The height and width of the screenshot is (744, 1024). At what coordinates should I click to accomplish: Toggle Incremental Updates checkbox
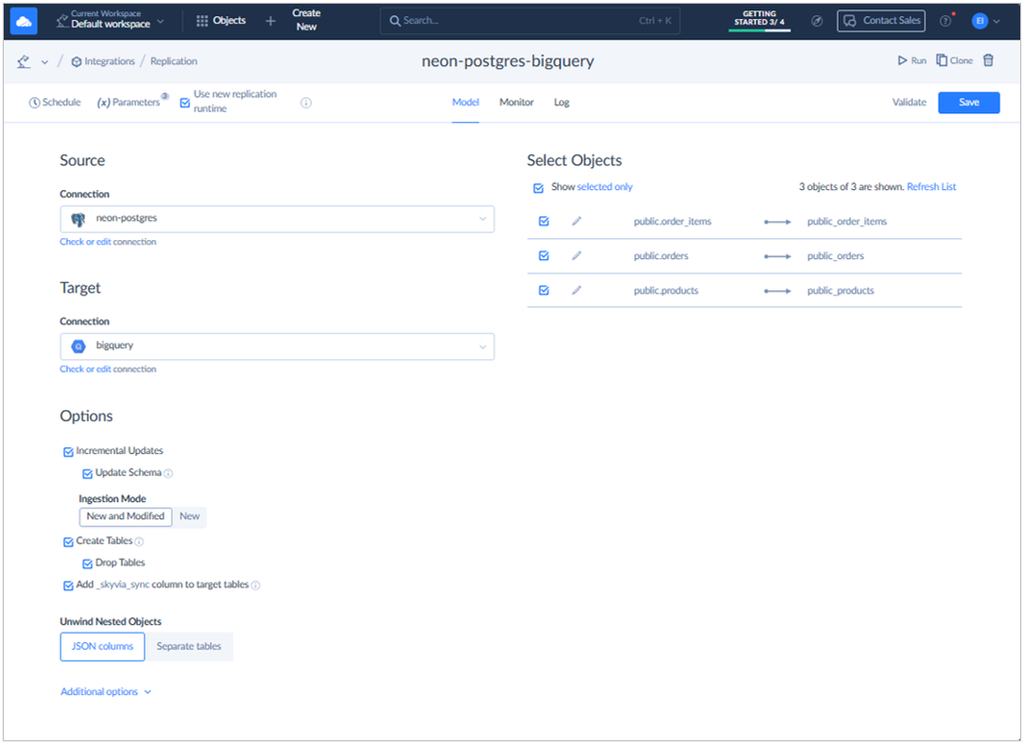68,452
